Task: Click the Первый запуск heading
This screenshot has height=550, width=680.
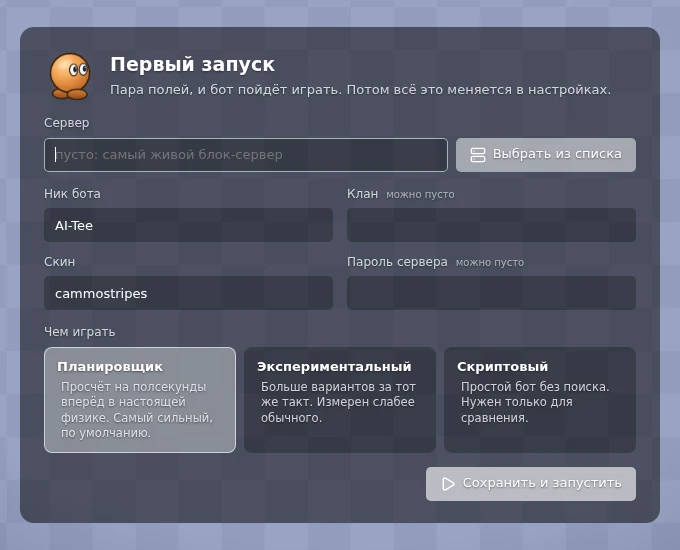Action: coord(192,65)
